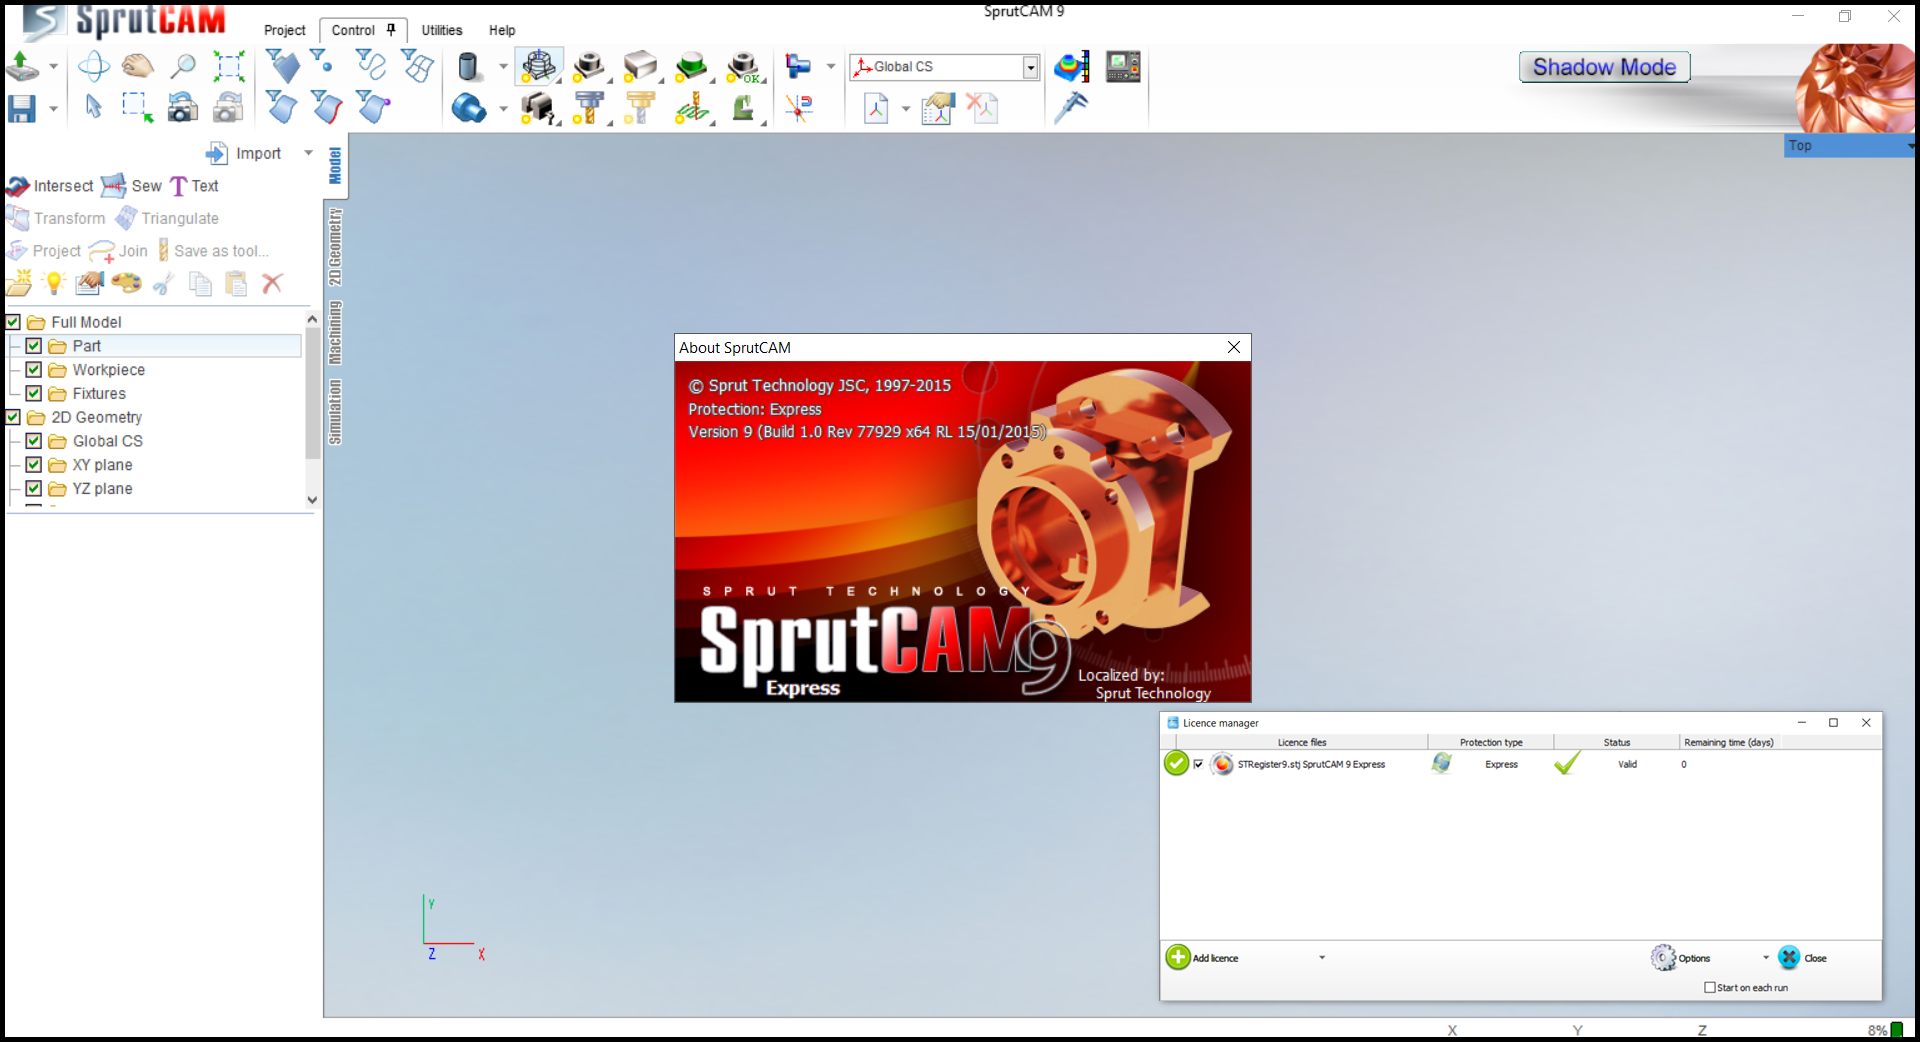The height and width of the screenshot is (1042, 1920).
Task: Switch to the Machining side tab
Action: [335, 332]
